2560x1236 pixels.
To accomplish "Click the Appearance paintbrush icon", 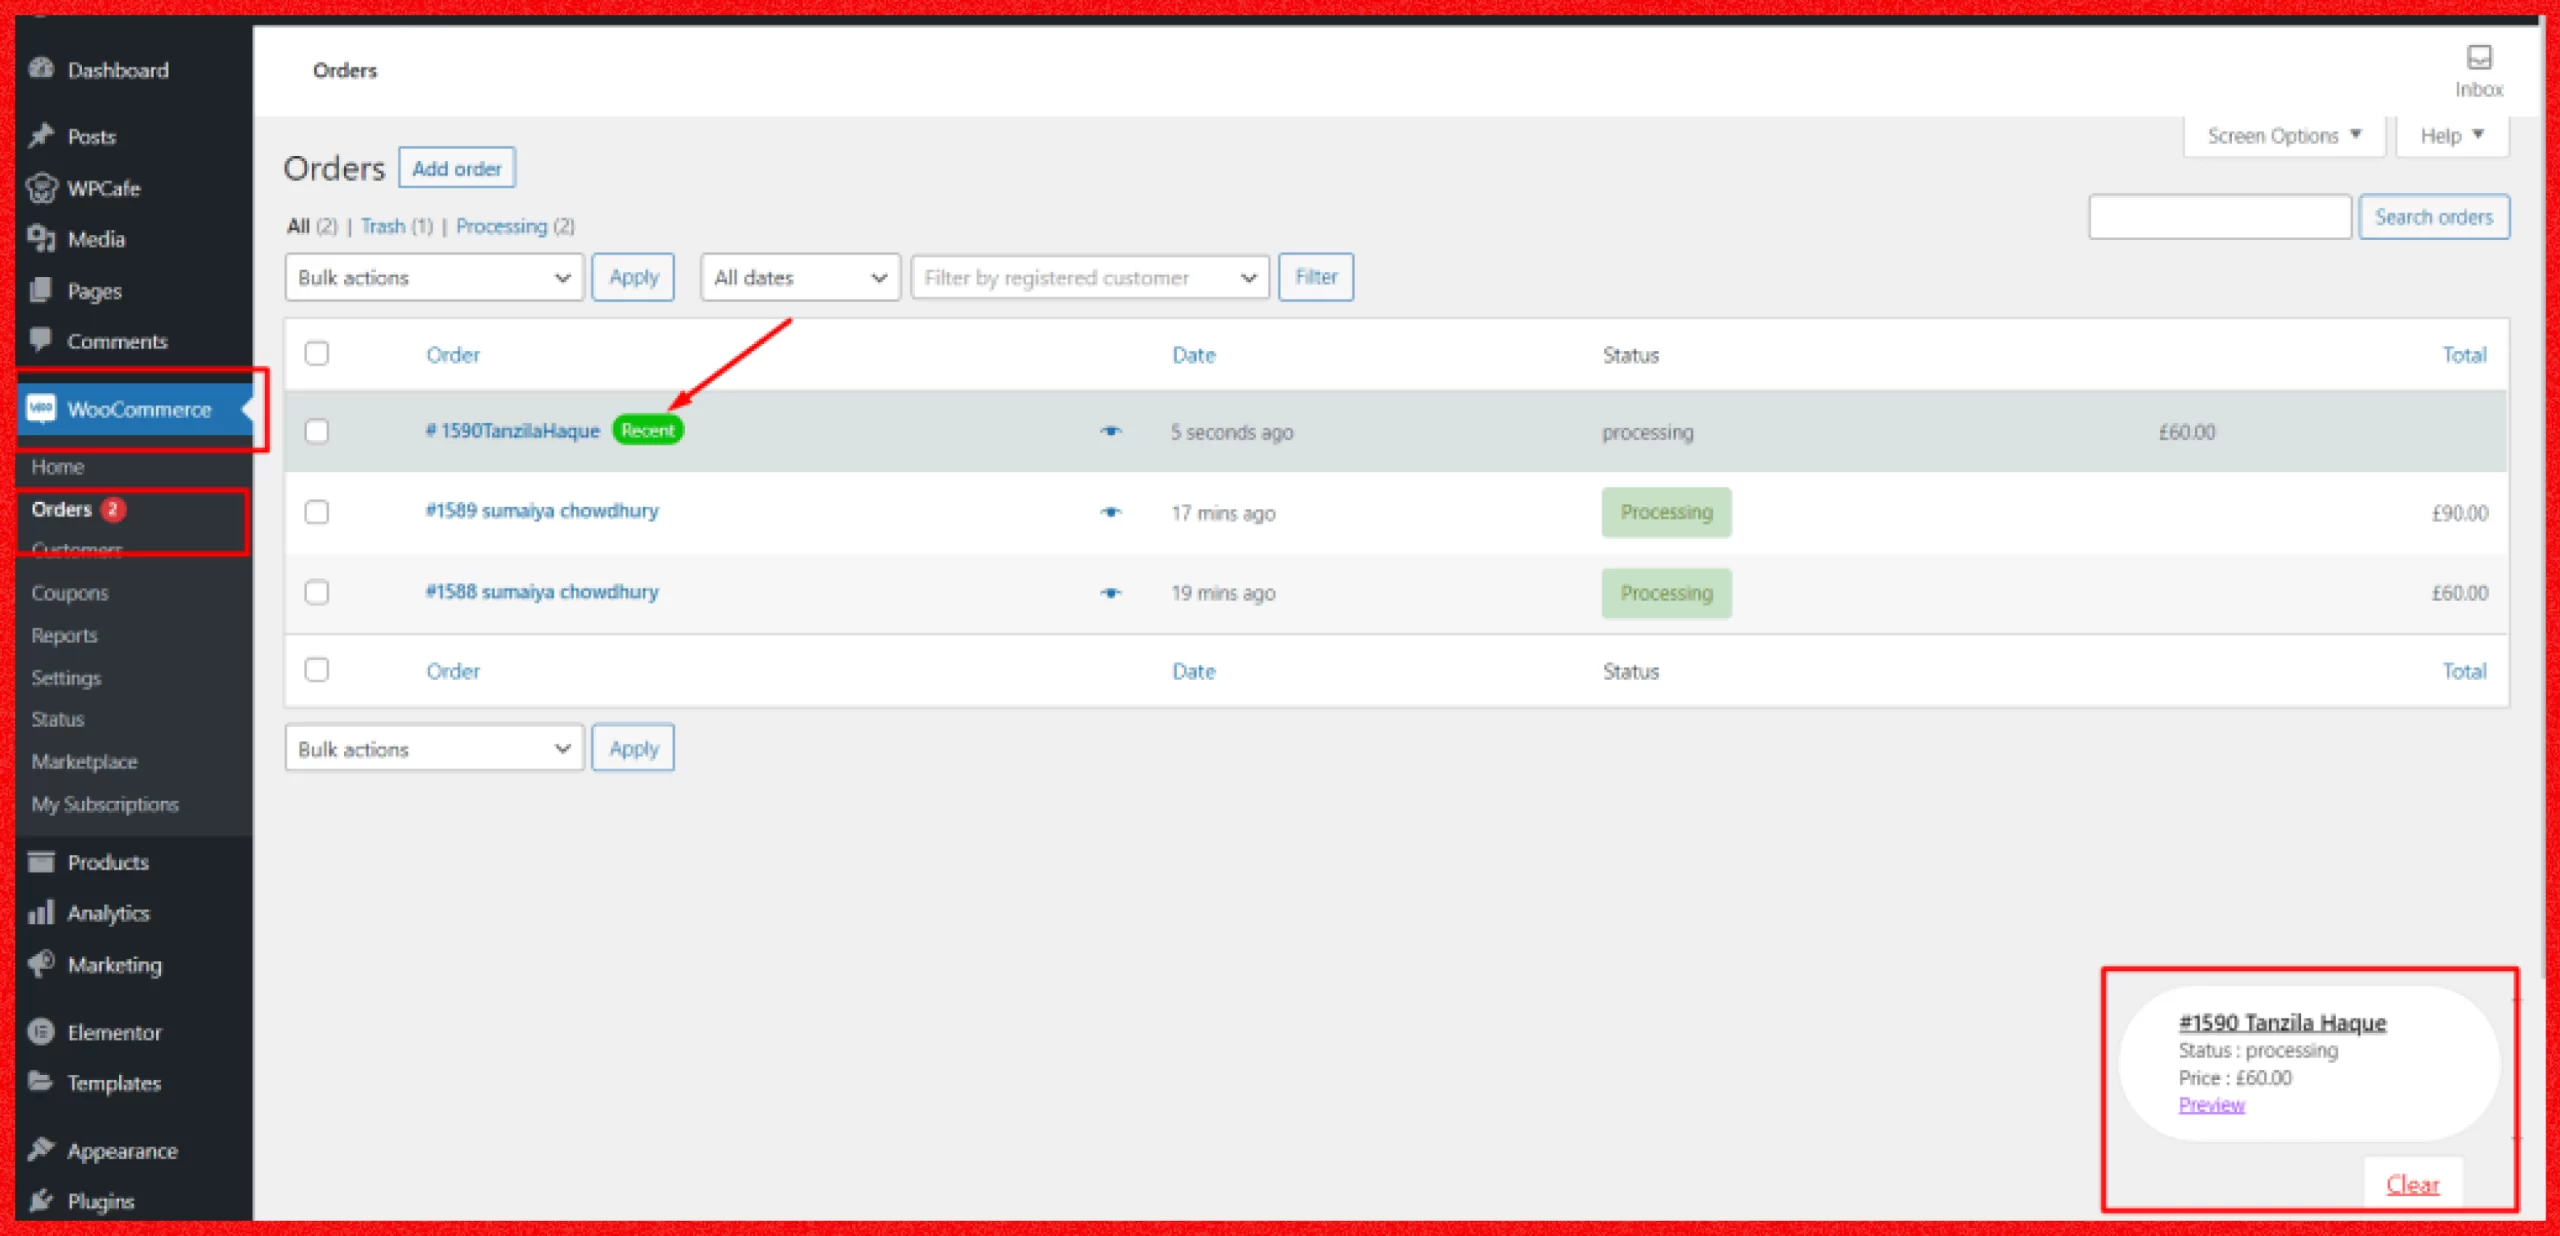I will [x=41, y=1150].
